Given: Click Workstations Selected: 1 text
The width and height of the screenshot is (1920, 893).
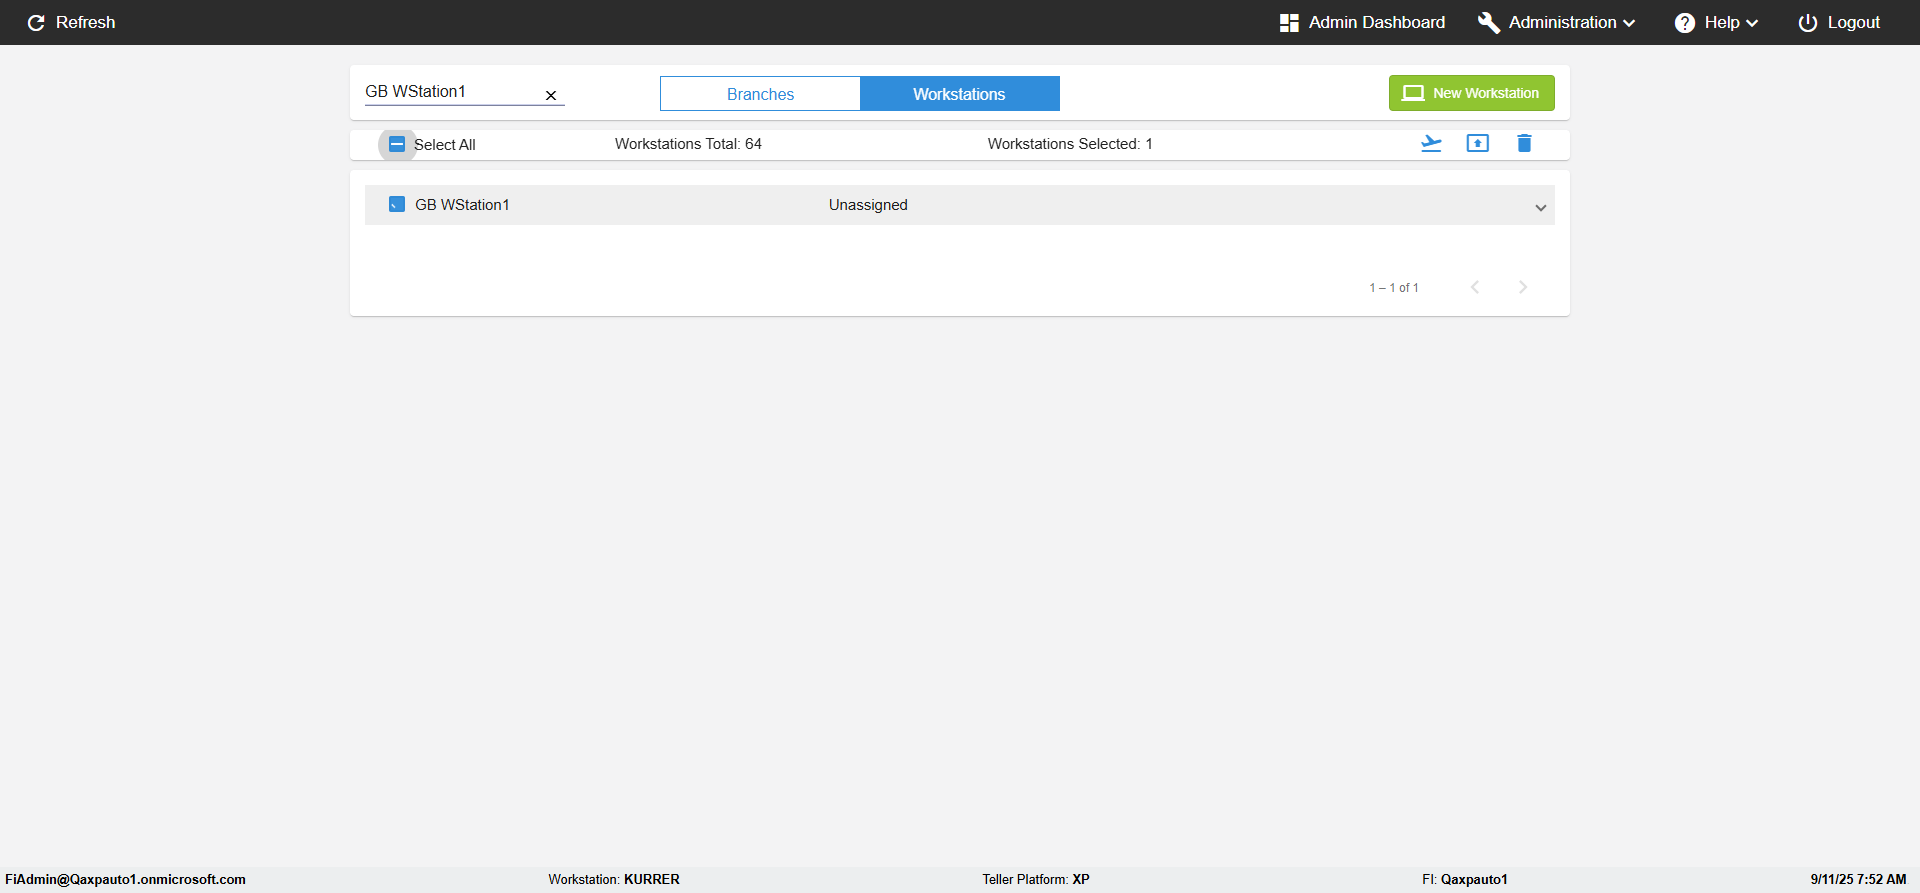Looking at the screenshot, I should click(x=1070, y=144).
